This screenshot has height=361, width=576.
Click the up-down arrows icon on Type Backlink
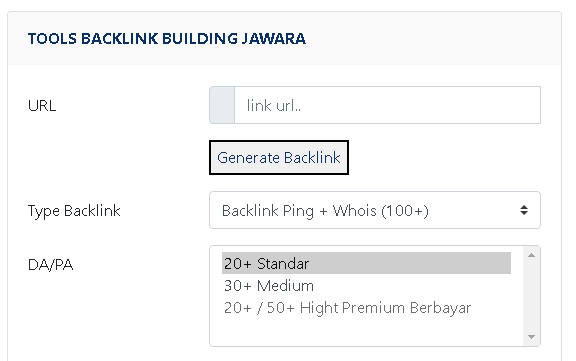pos(524,210)
